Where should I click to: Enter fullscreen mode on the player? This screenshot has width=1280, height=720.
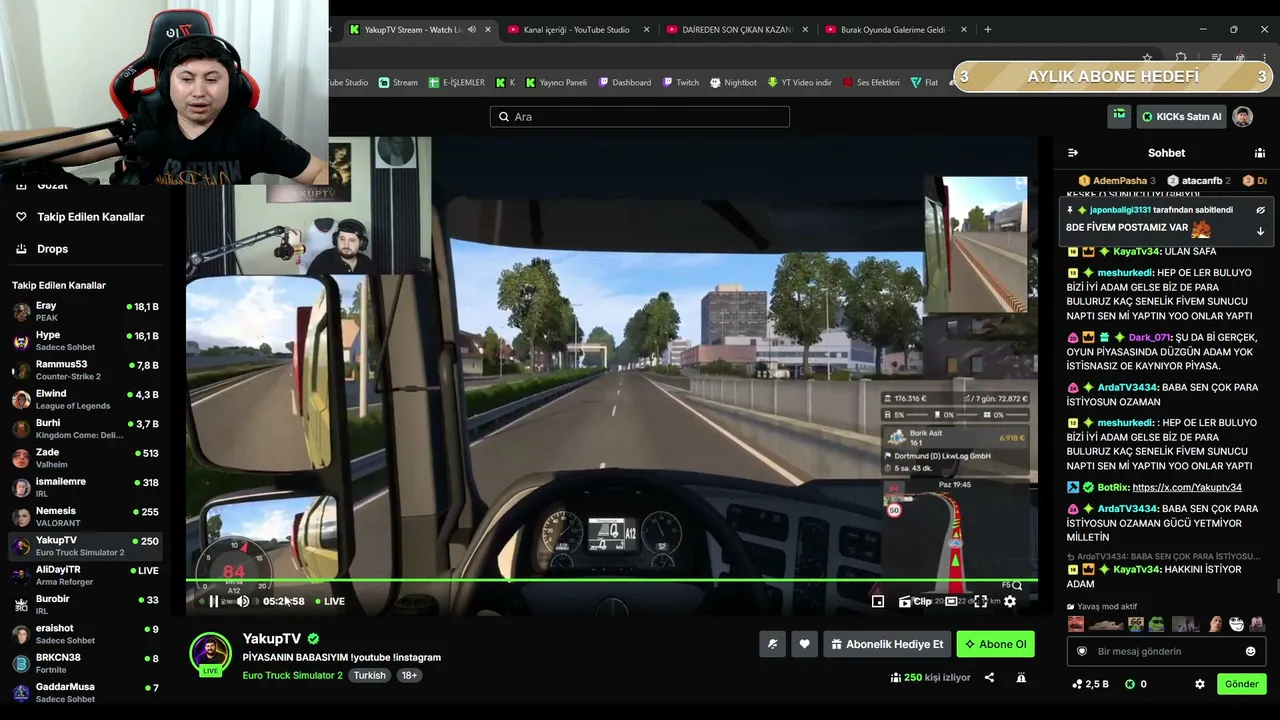981,601
